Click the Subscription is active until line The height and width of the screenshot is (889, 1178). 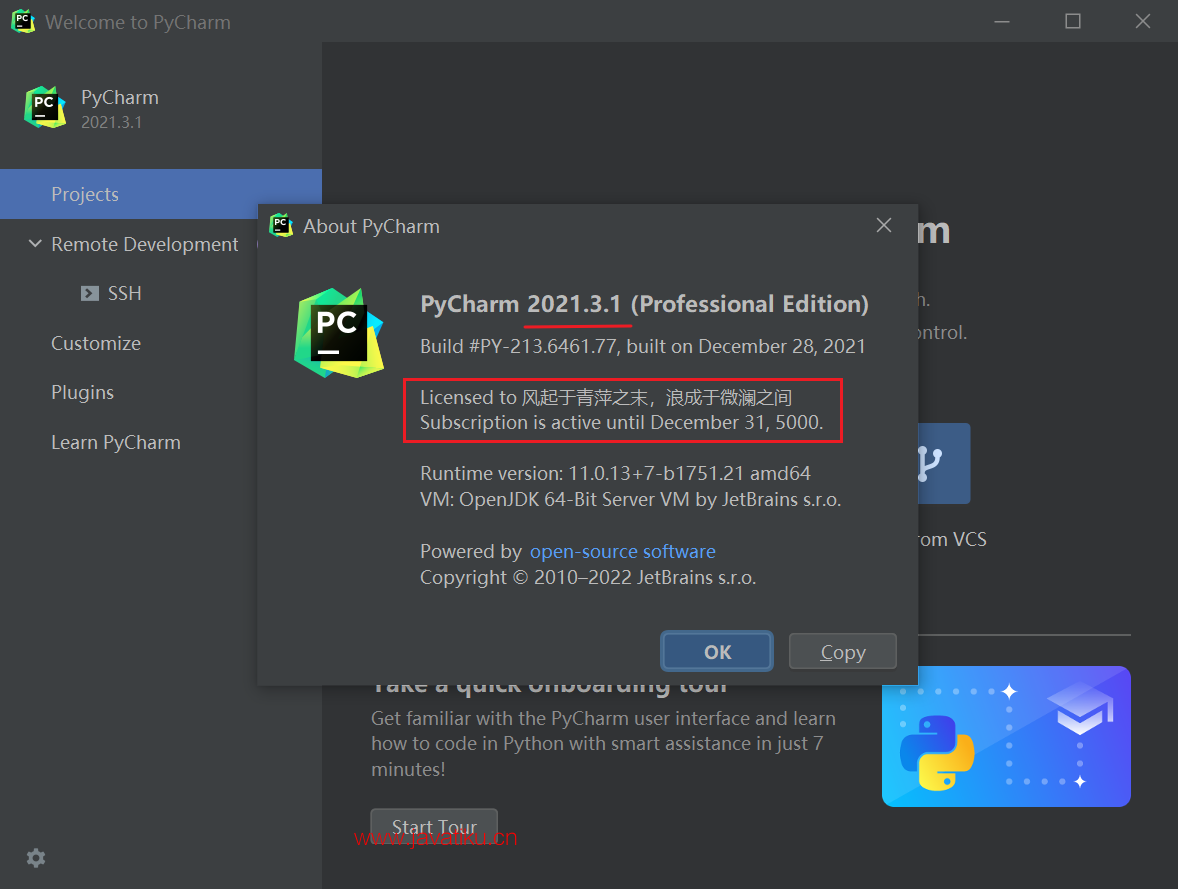[x=621, y=422]
